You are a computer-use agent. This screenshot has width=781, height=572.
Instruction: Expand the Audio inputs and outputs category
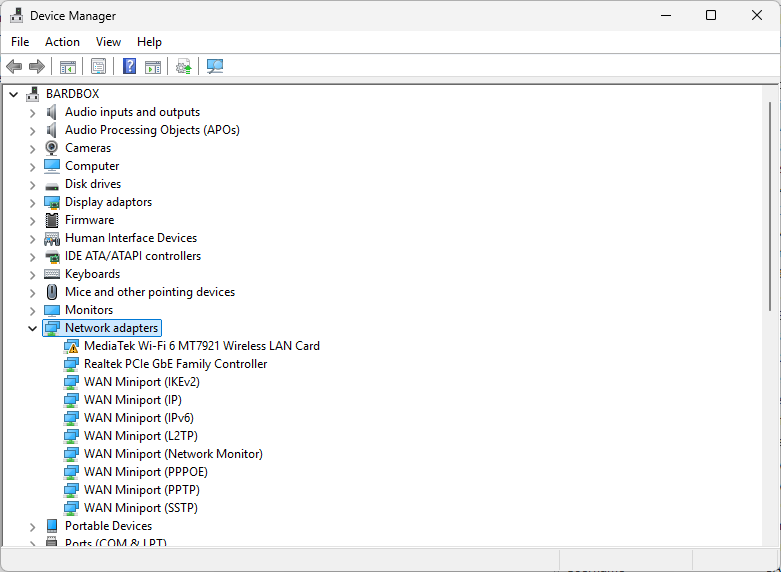pyautogui.click(x=32, y=113)
